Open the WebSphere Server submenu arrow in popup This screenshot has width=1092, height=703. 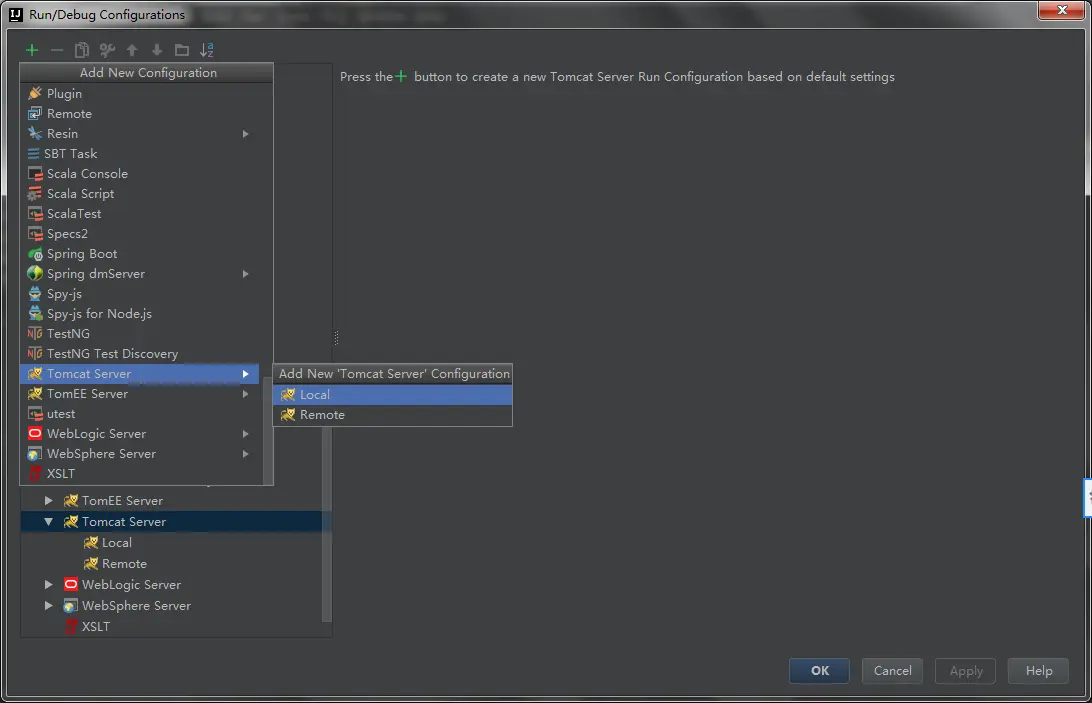click(245, 454)
